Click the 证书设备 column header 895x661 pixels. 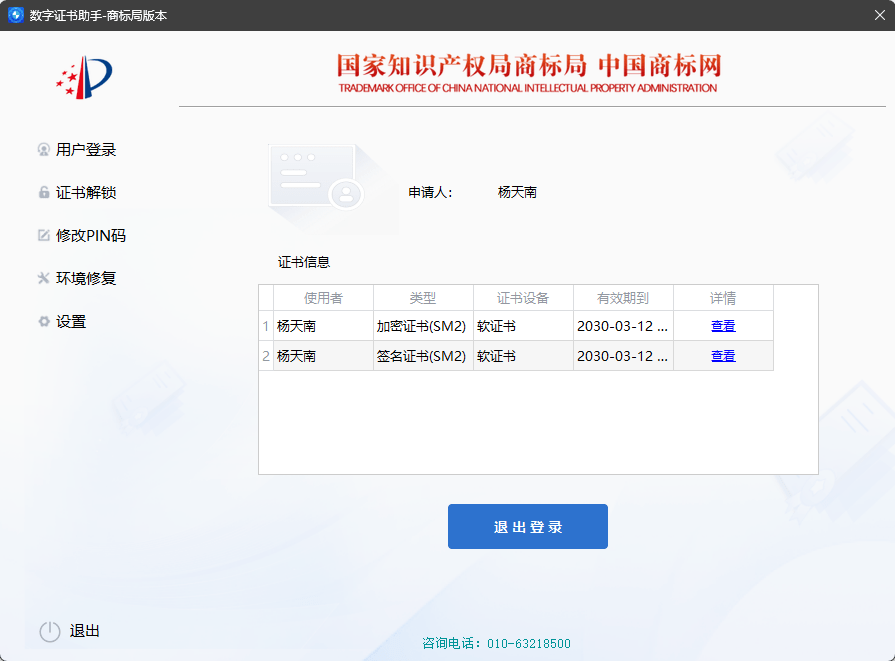pos(523,298)
